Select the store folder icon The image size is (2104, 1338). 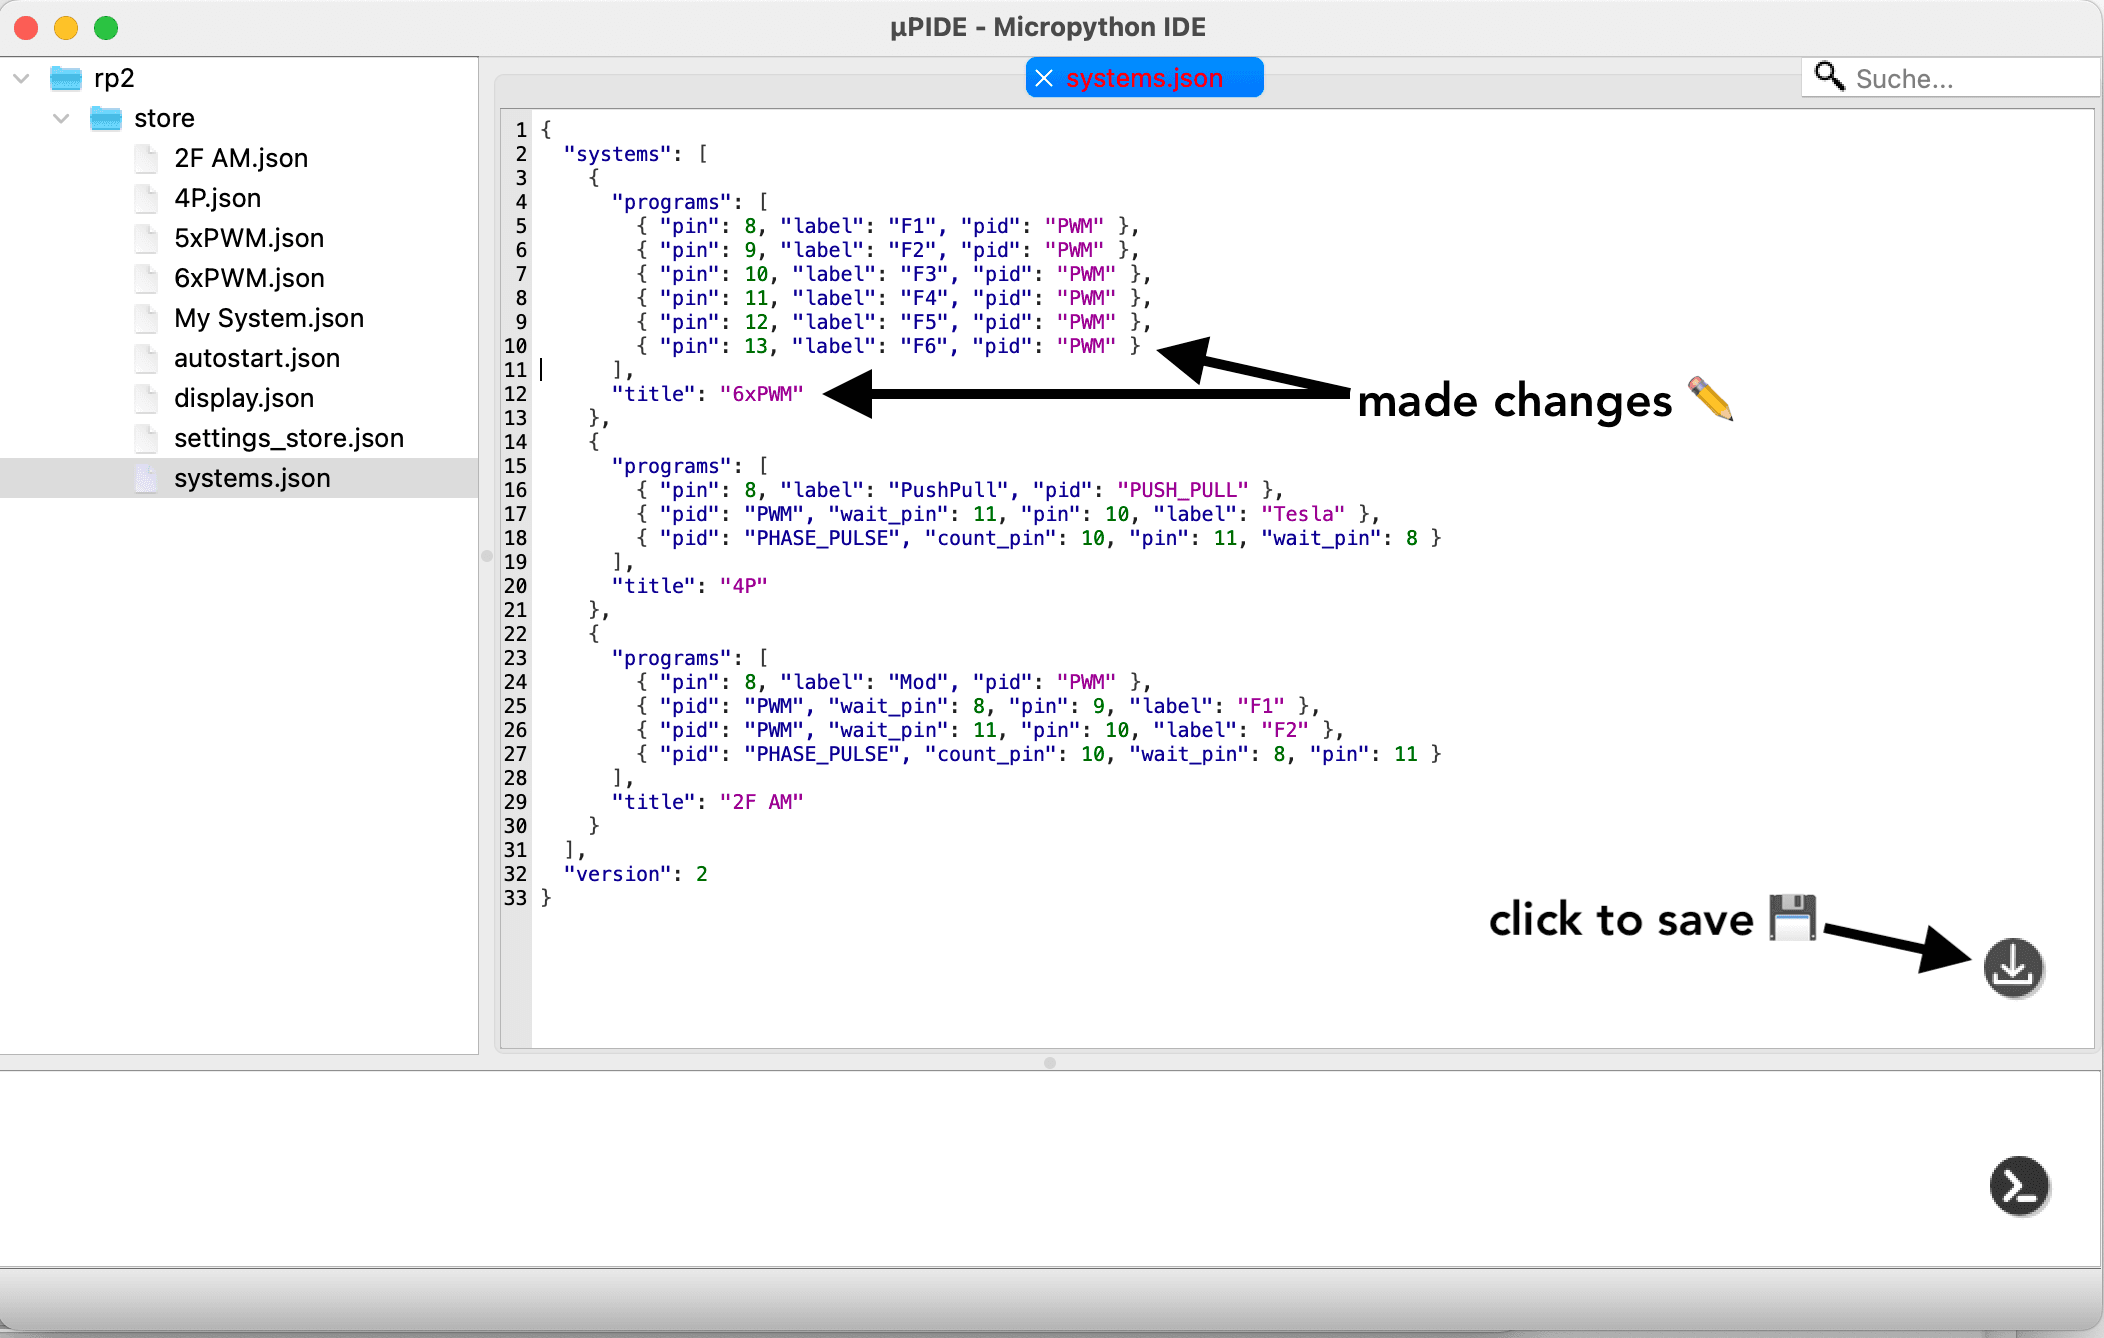[106, 118]
